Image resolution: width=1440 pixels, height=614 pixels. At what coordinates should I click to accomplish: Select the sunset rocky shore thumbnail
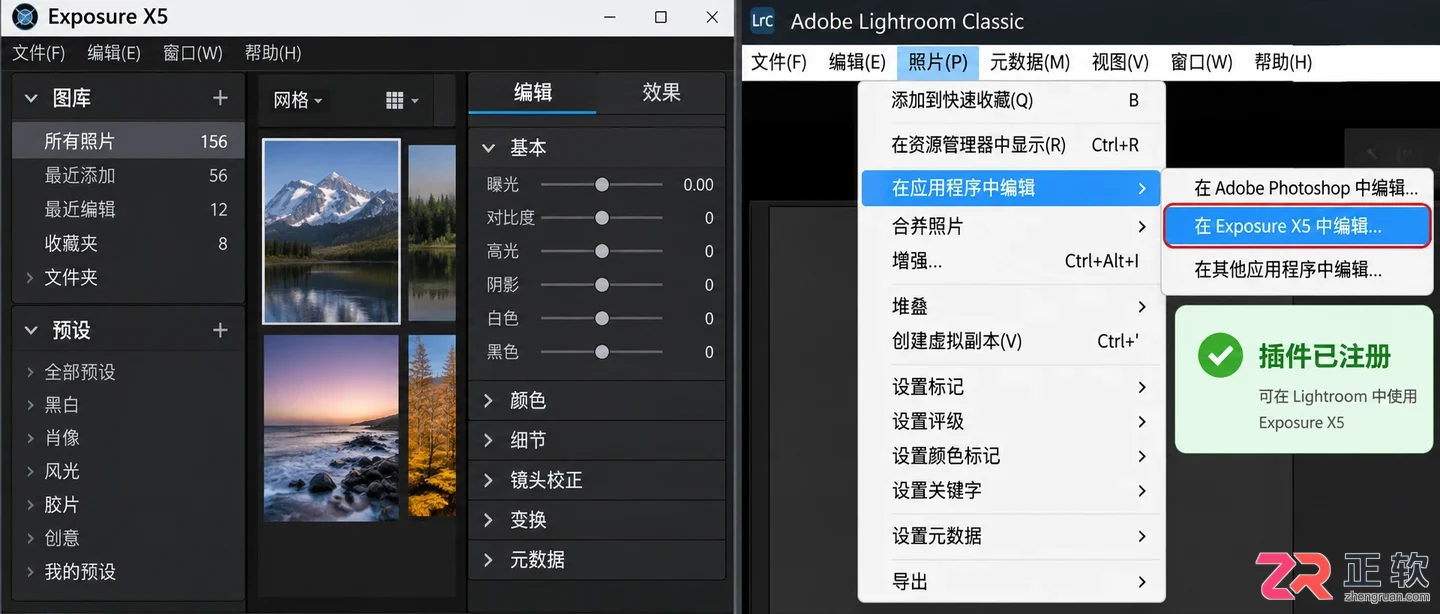pos(331,428)
